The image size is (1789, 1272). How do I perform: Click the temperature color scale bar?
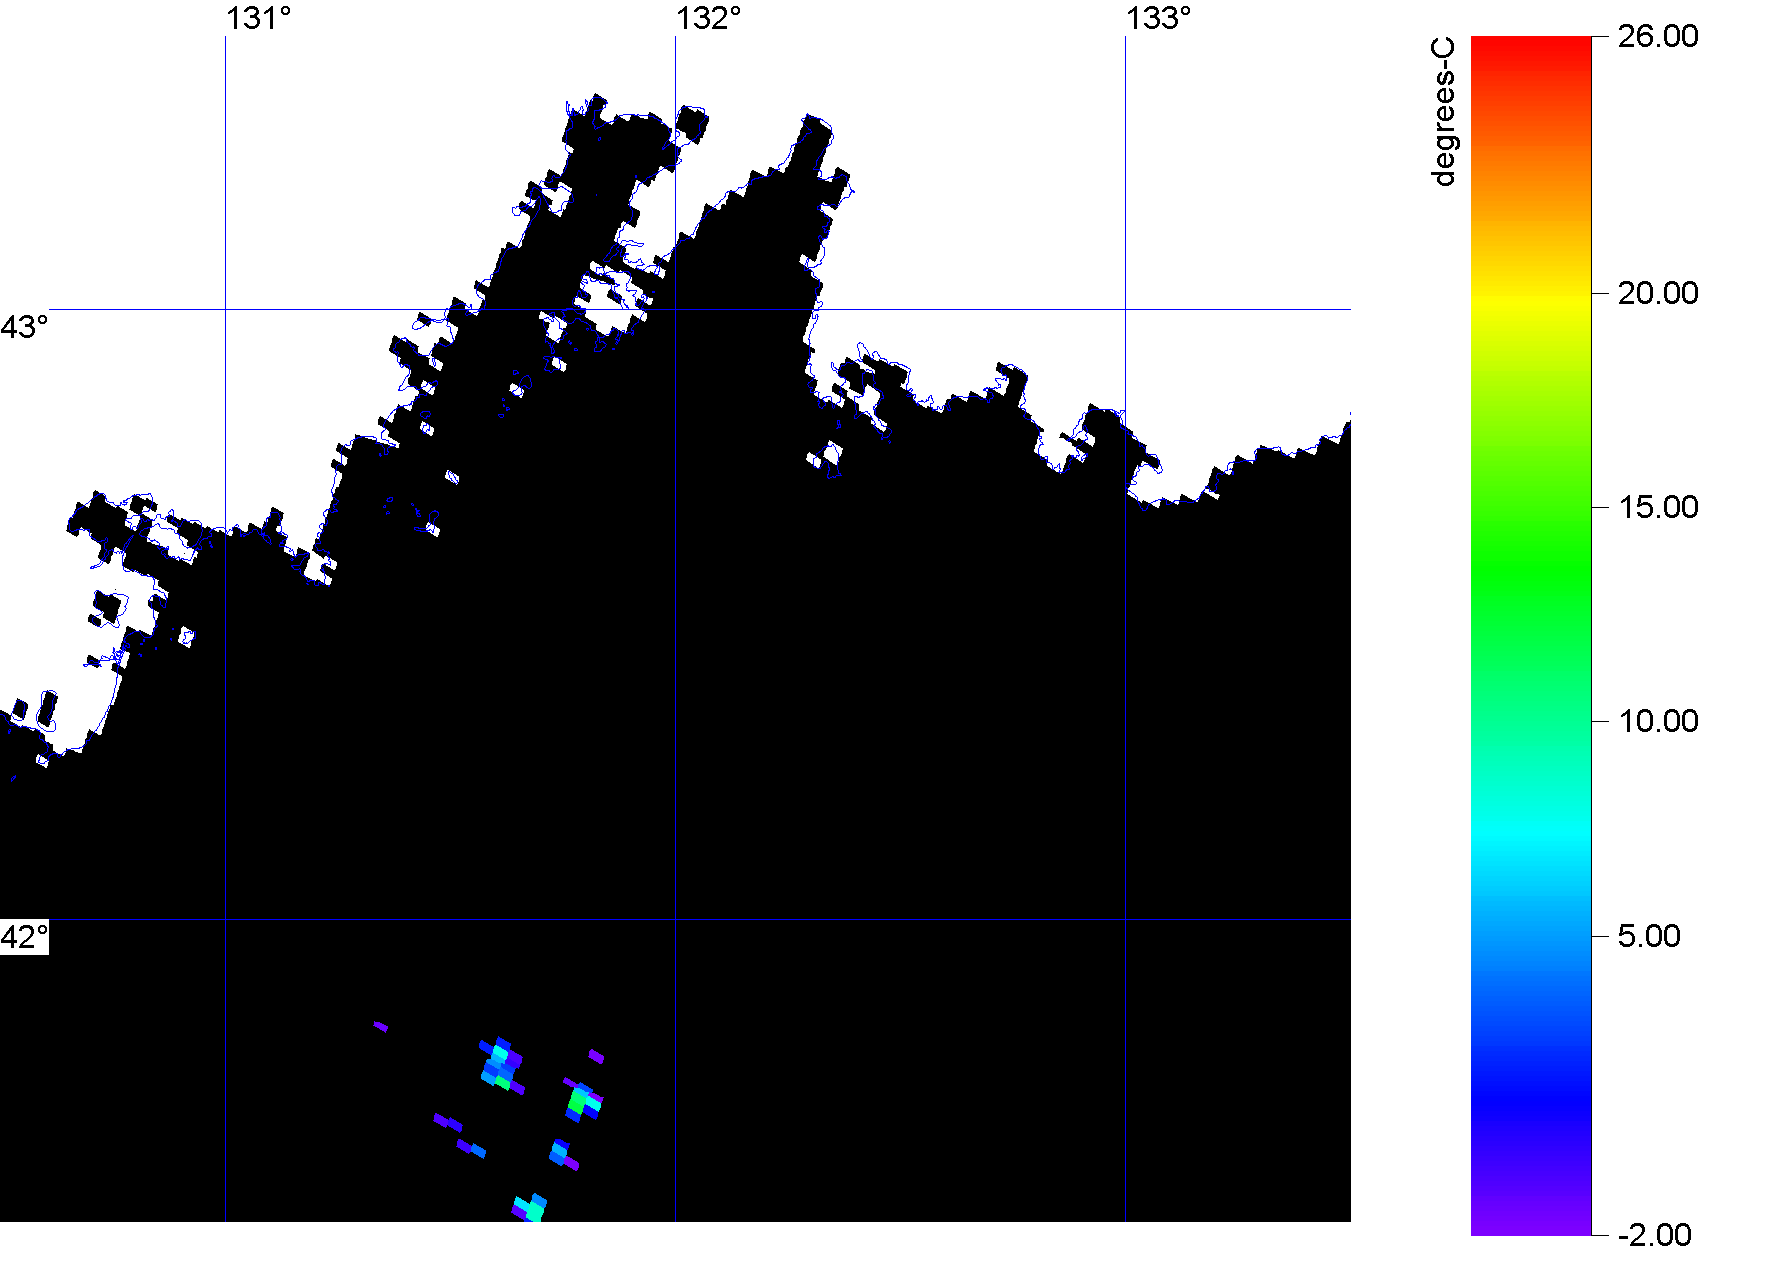1531,636
